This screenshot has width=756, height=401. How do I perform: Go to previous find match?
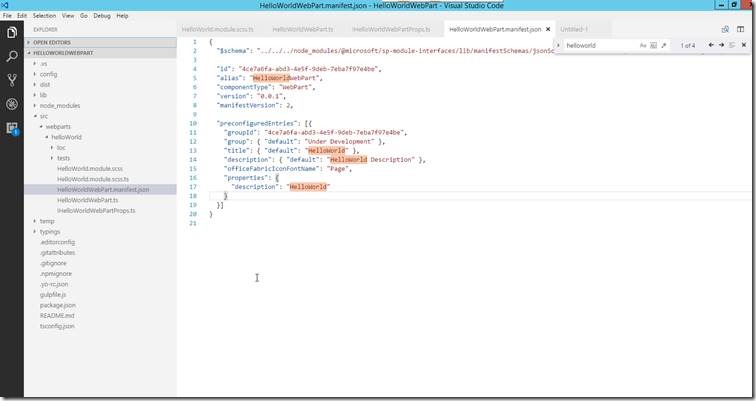(711, 45)
